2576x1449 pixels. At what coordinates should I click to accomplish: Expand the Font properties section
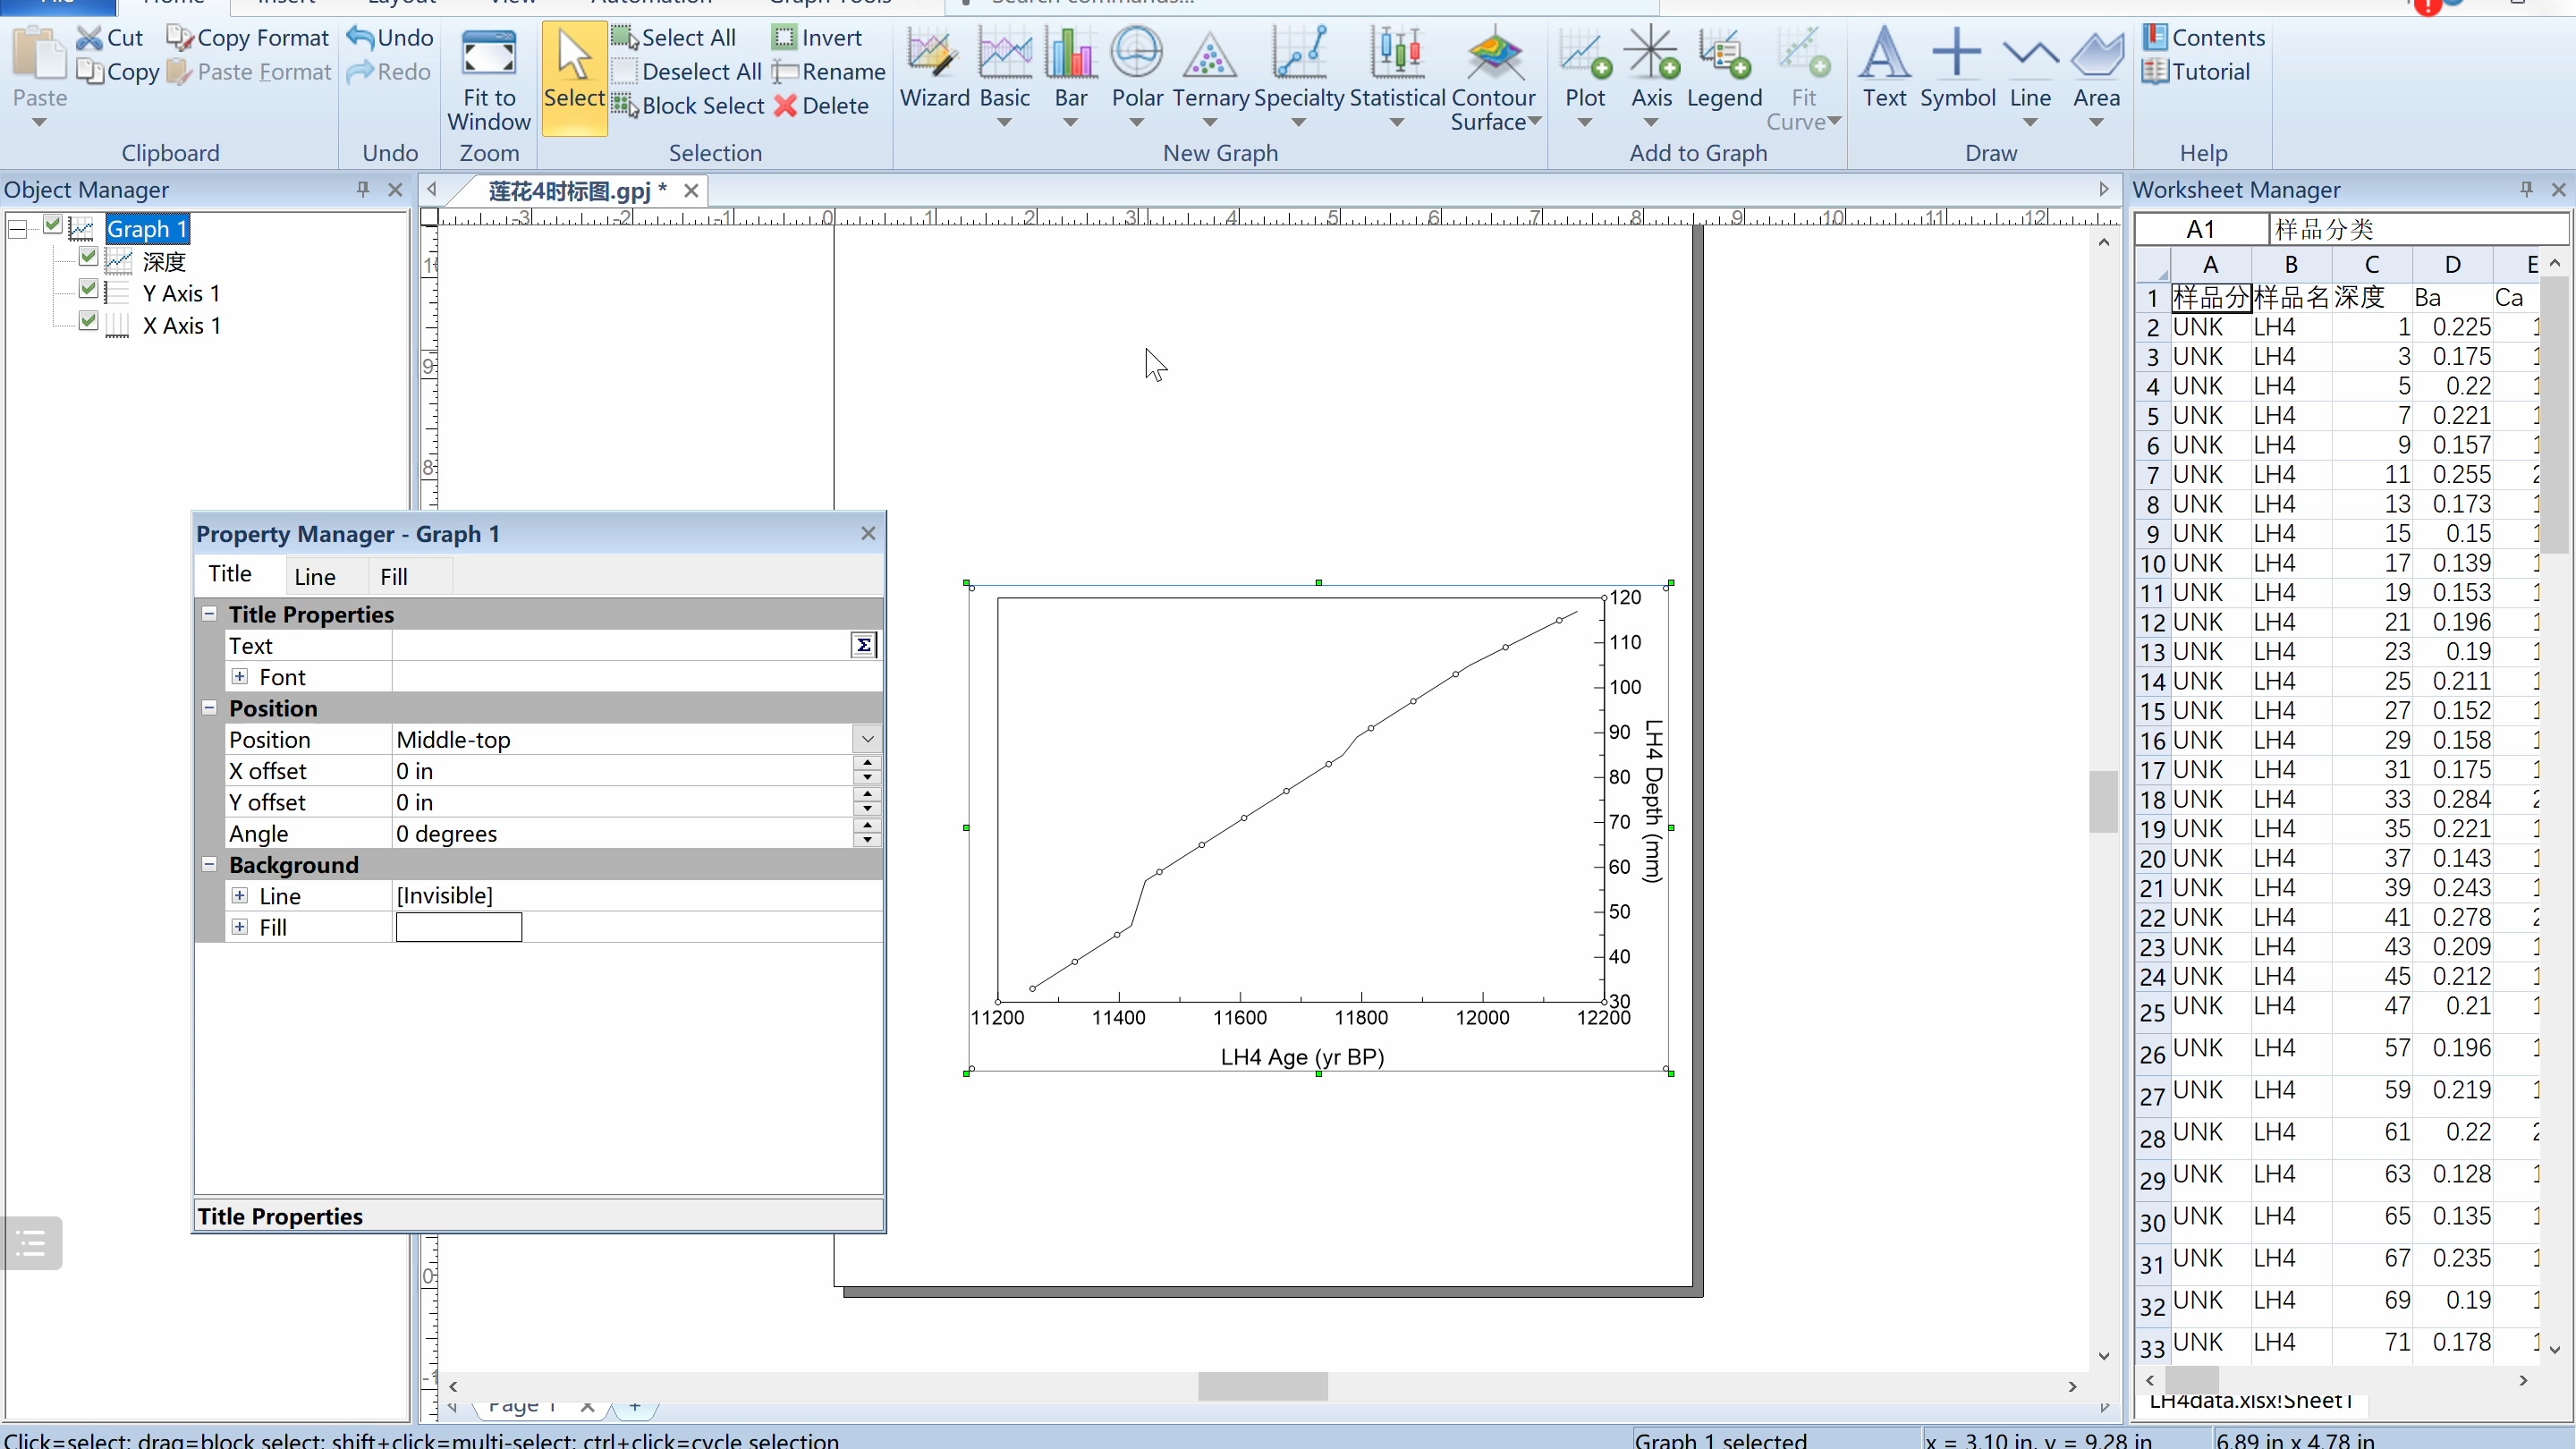240,677
